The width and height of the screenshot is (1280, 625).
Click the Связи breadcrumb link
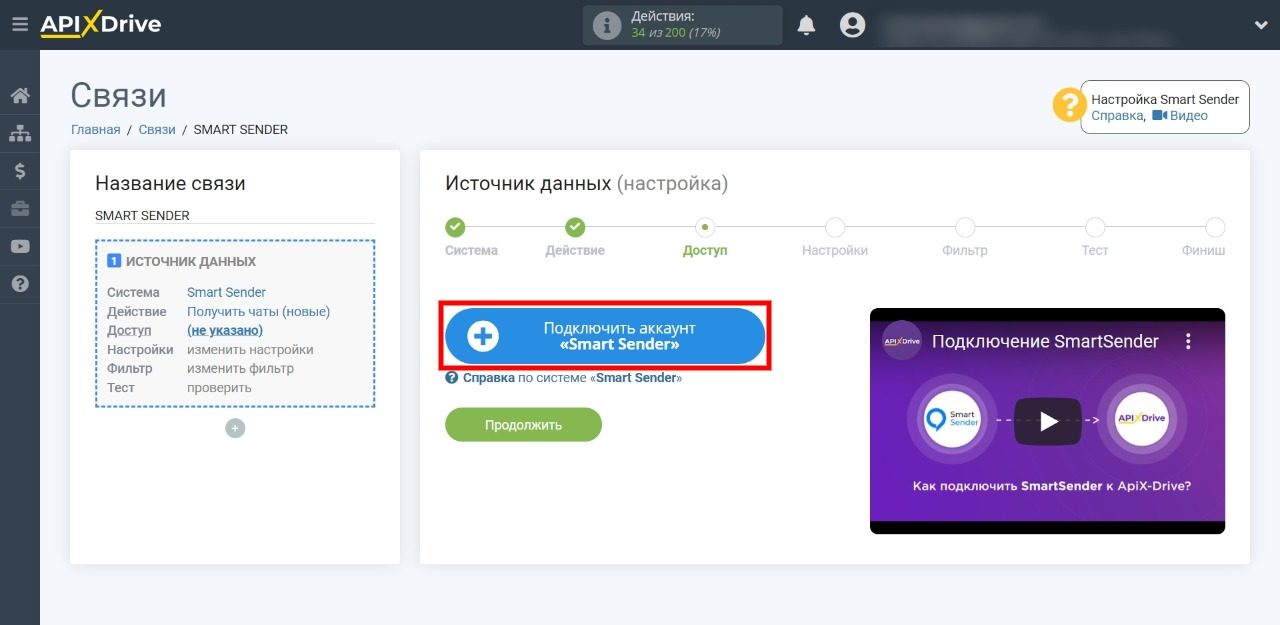[x=157, y=130]
